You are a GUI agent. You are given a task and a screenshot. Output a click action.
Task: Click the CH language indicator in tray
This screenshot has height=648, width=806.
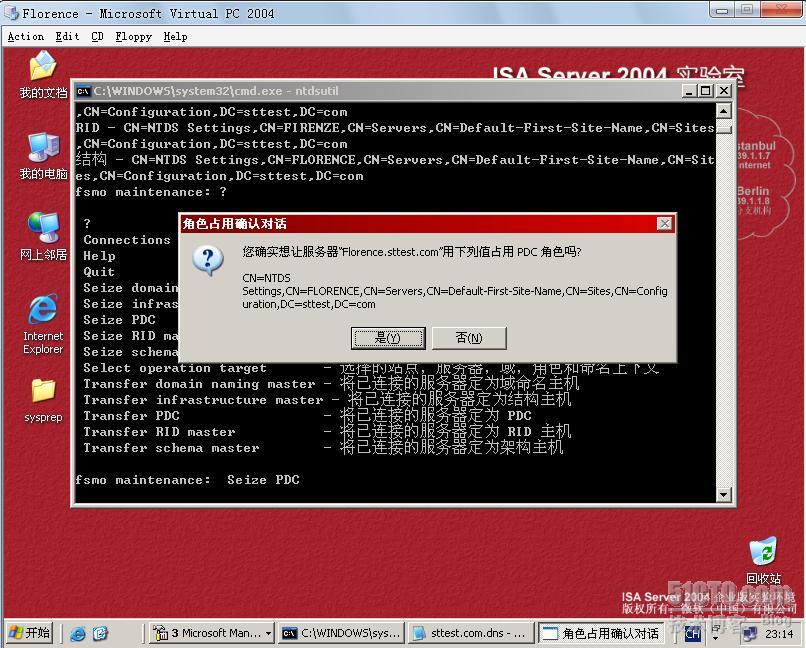click(x=692, y=634)
